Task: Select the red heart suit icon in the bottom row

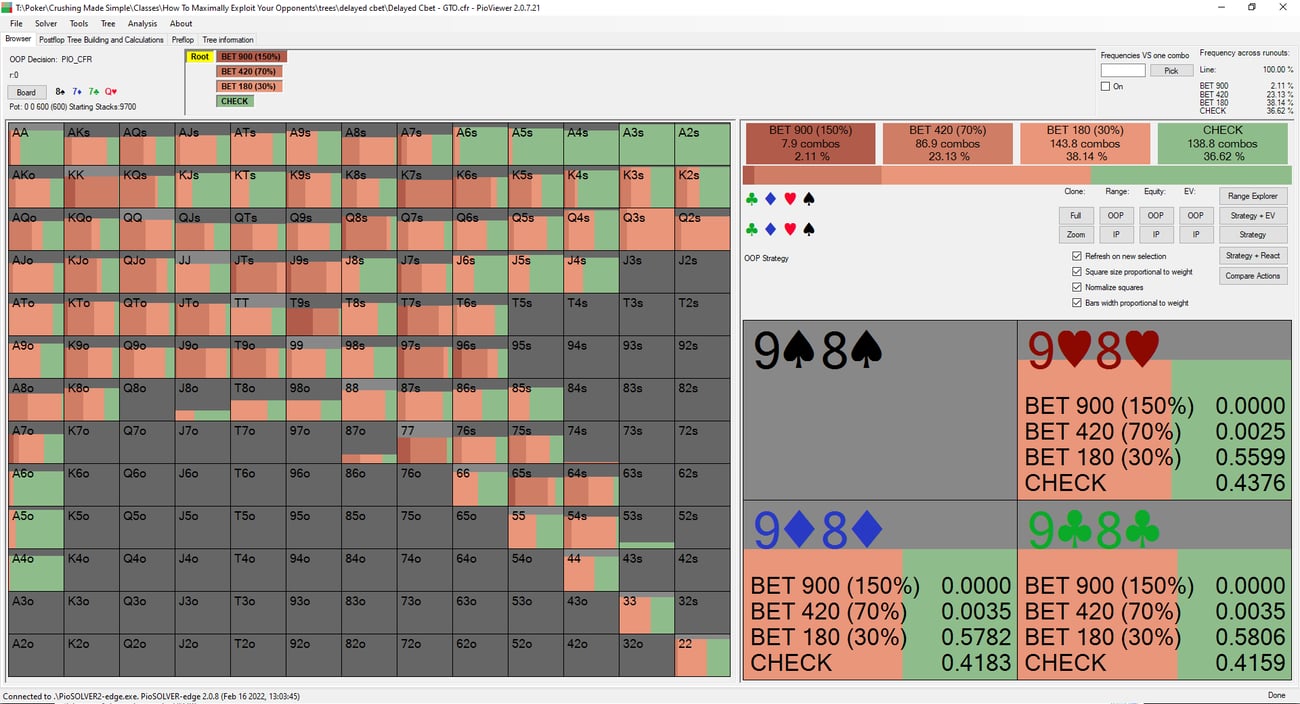Action: coord(790,229)
